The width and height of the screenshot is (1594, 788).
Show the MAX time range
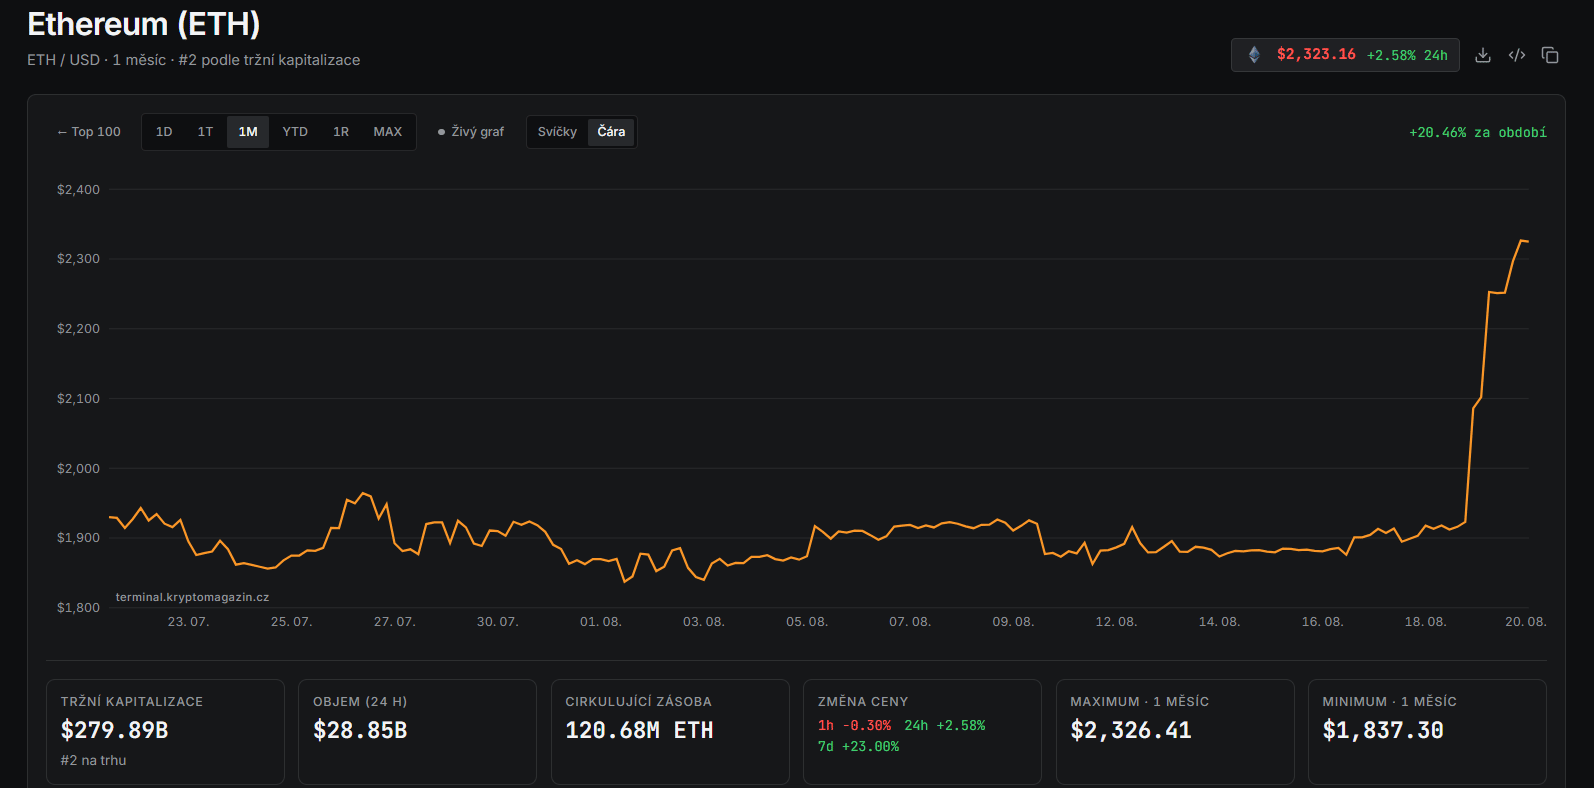388,132
